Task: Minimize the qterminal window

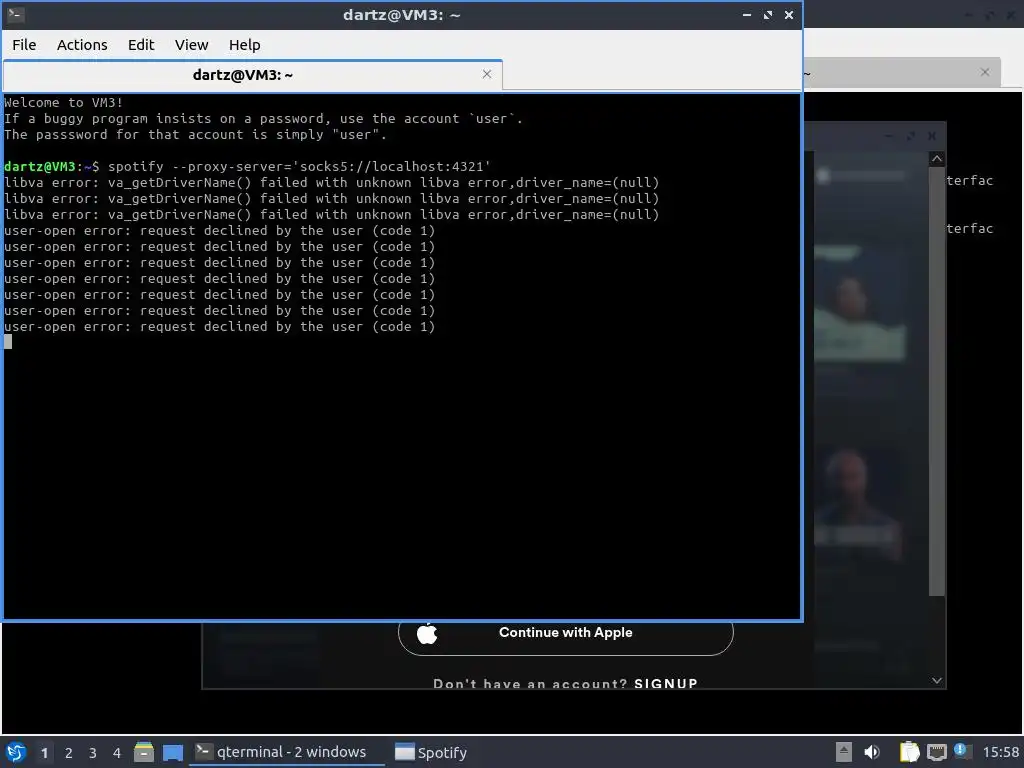Action: click(746, 14)
